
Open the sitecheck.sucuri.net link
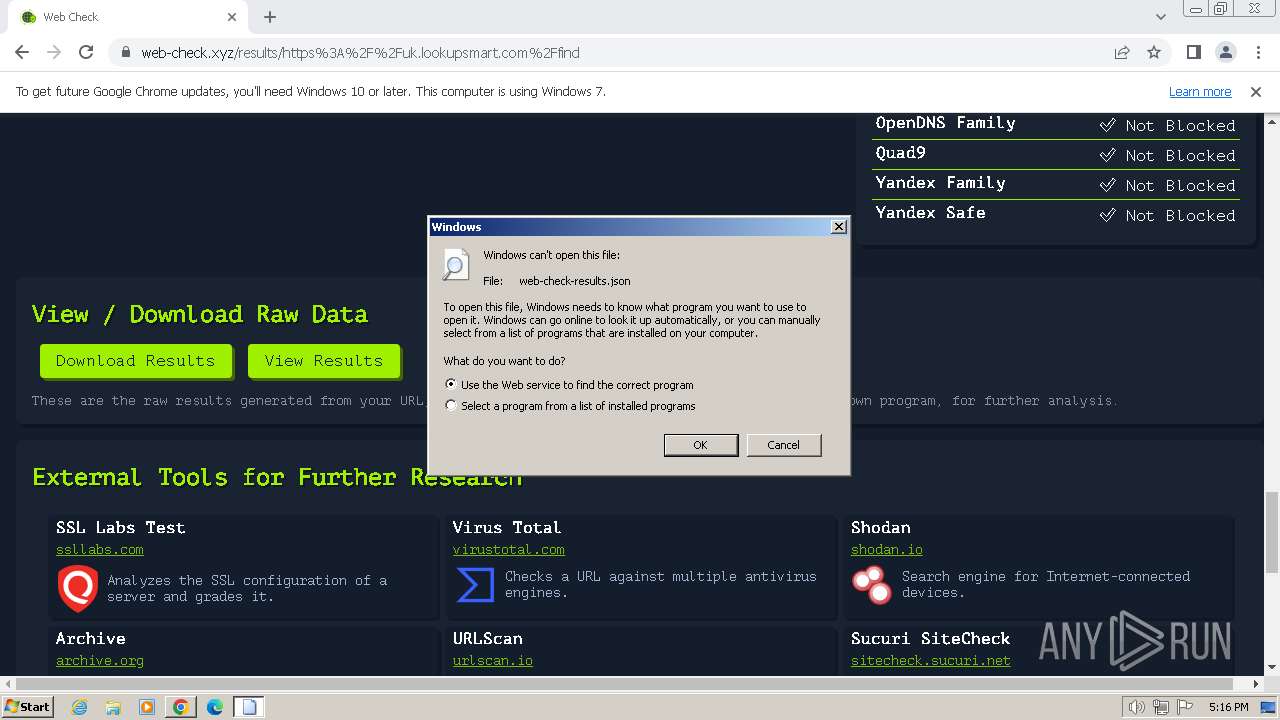[931, 661]
